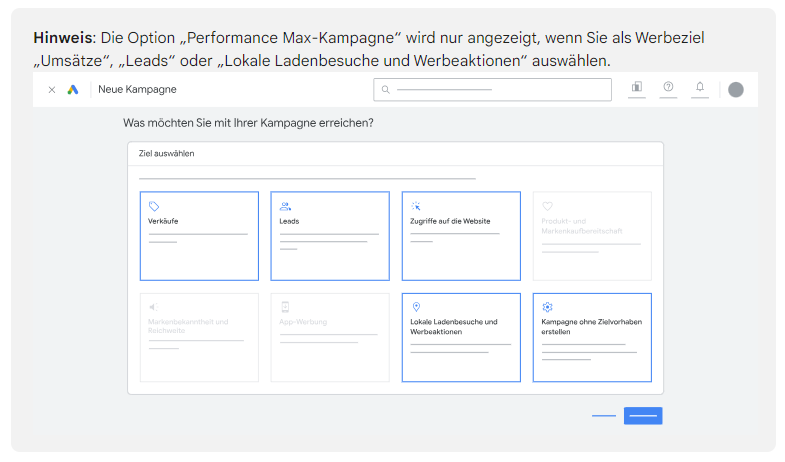785x462 pixels.
Task: Click the cursor-click icon on Zugriffe auf die Website
Action: 416,206
